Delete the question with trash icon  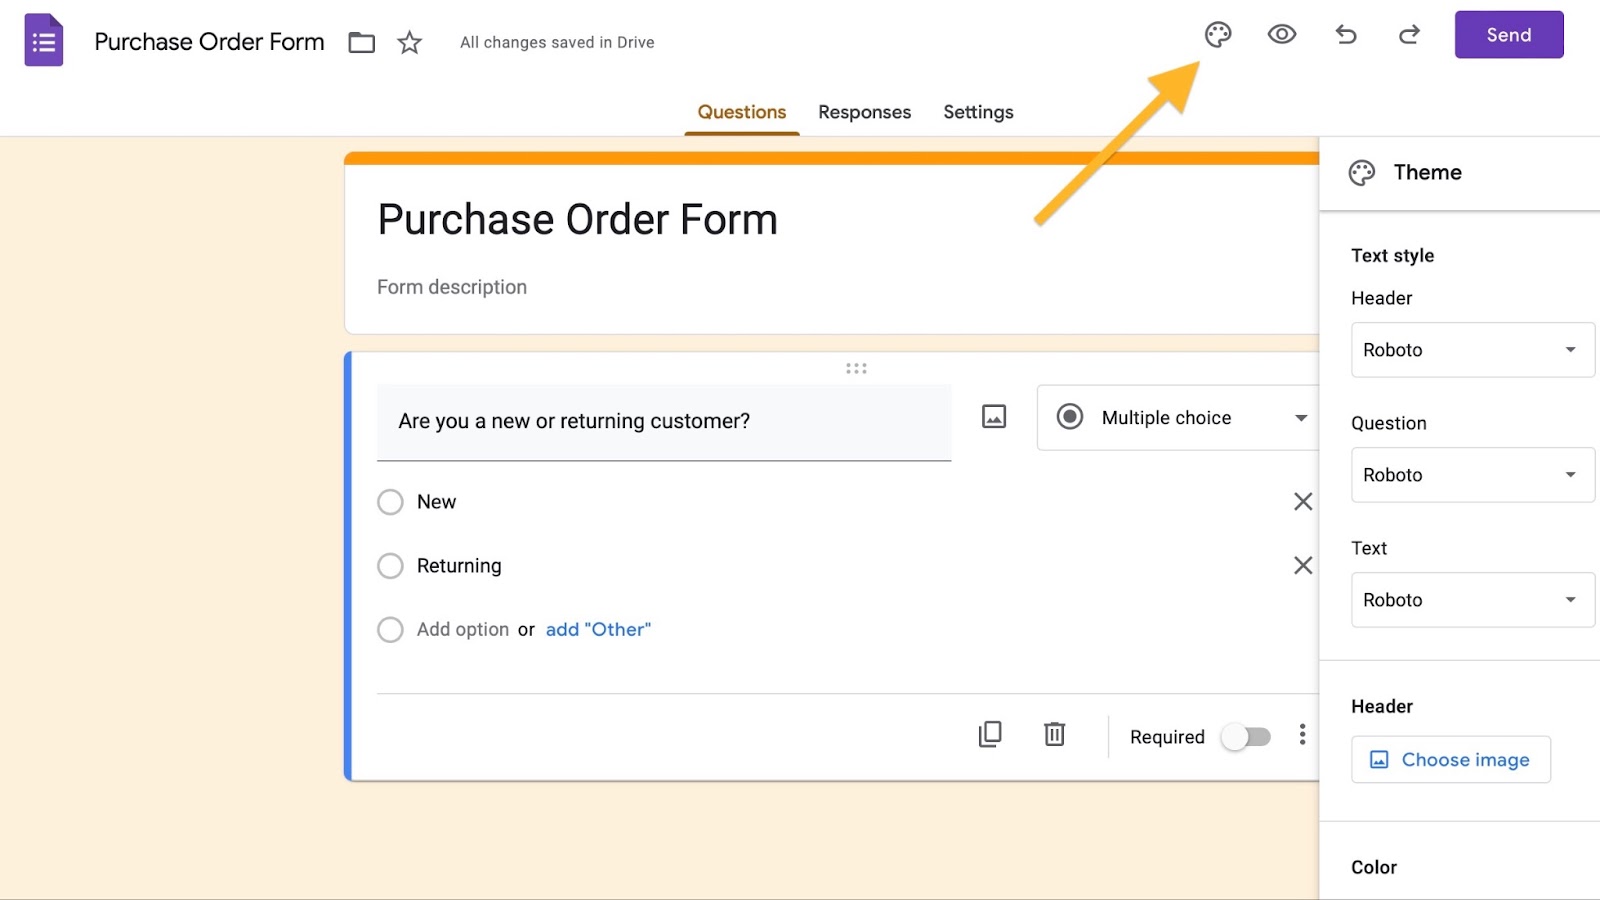[x=1054, y=735]
